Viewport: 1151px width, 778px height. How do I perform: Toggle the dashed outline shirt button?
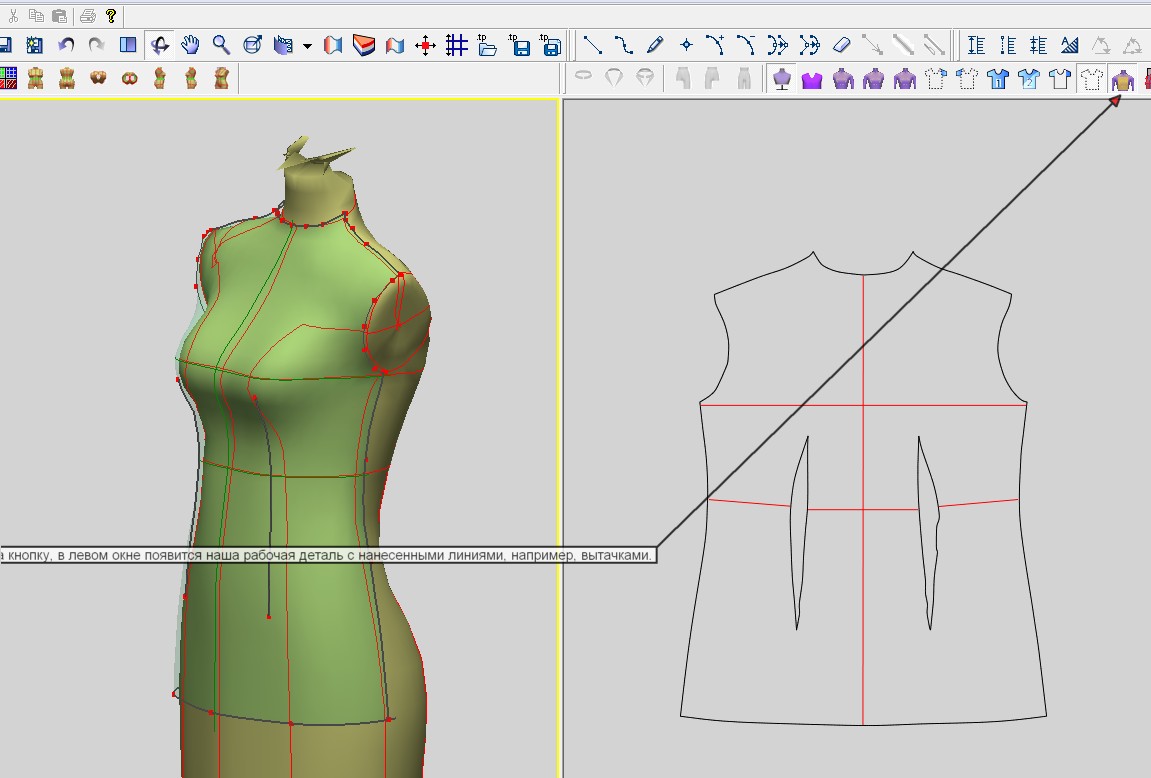(x=1091, y=78)
